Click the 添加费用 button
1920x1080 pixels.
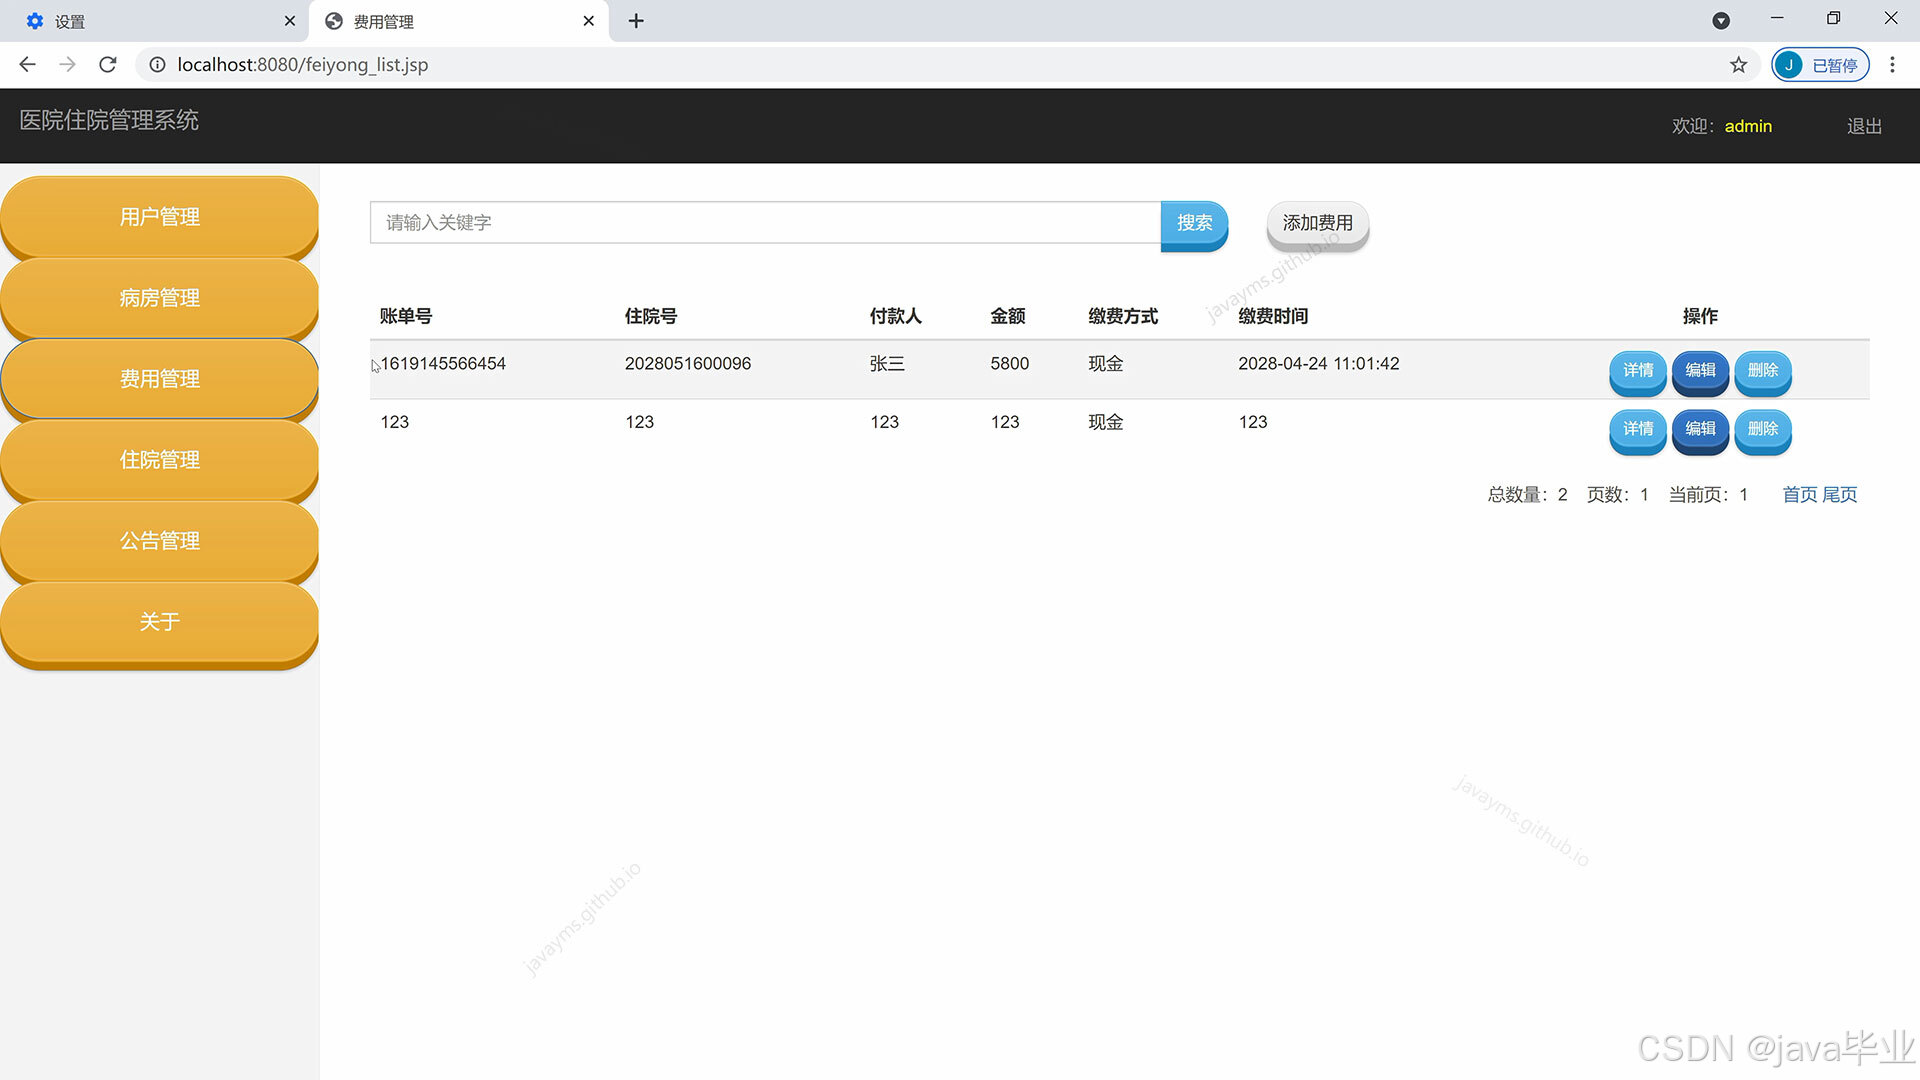pos(1317,224)
